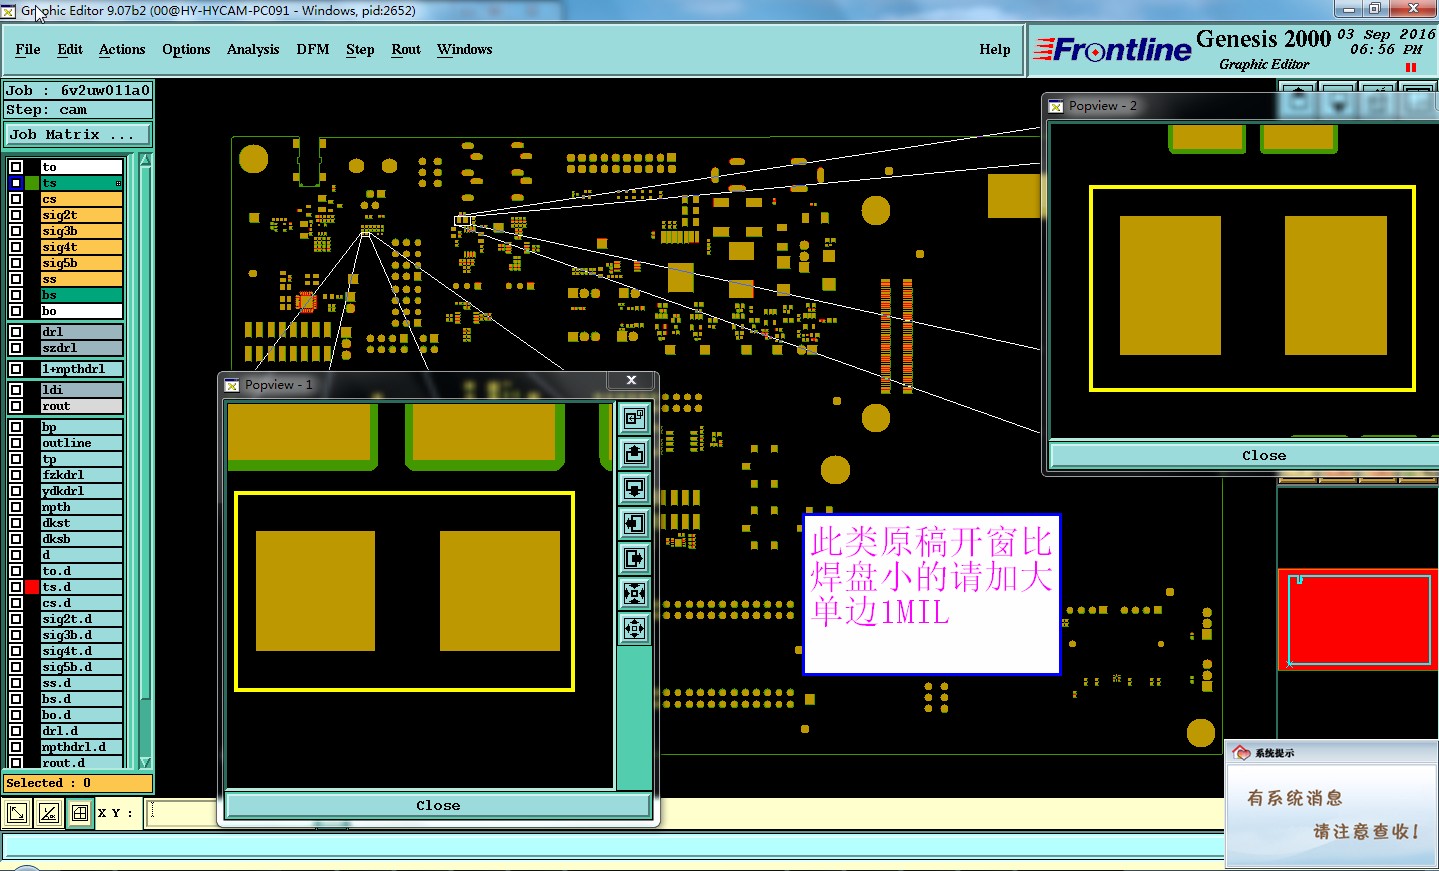
Task: Select layer 'sig5b' in layer list
Action: (81, 263)
